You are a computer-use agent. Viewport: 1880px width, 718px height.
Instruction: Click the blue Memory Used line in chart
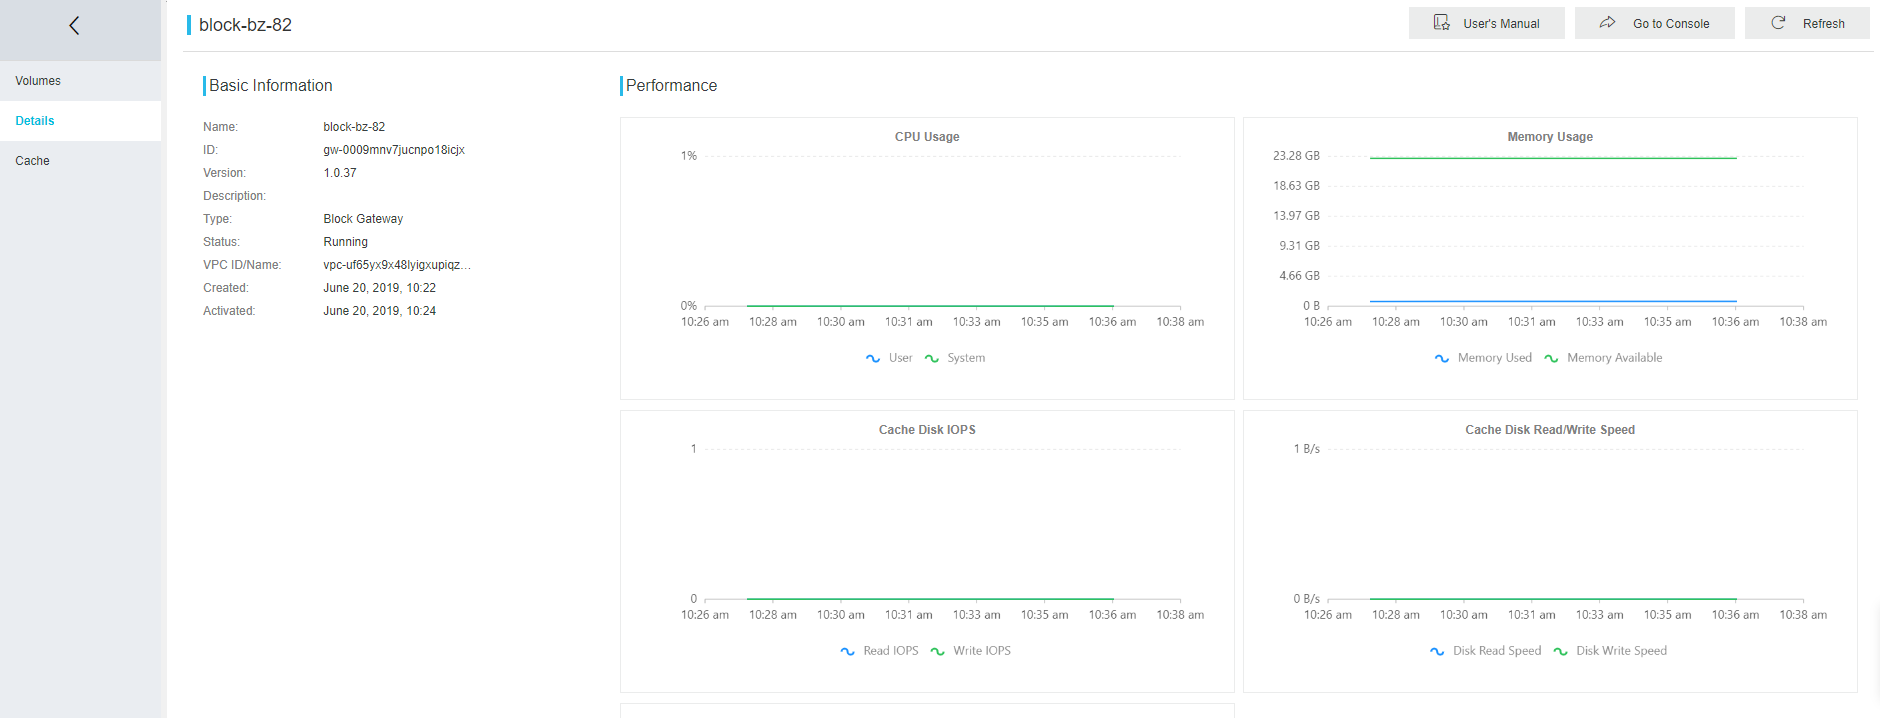(x=1553, y=301)
